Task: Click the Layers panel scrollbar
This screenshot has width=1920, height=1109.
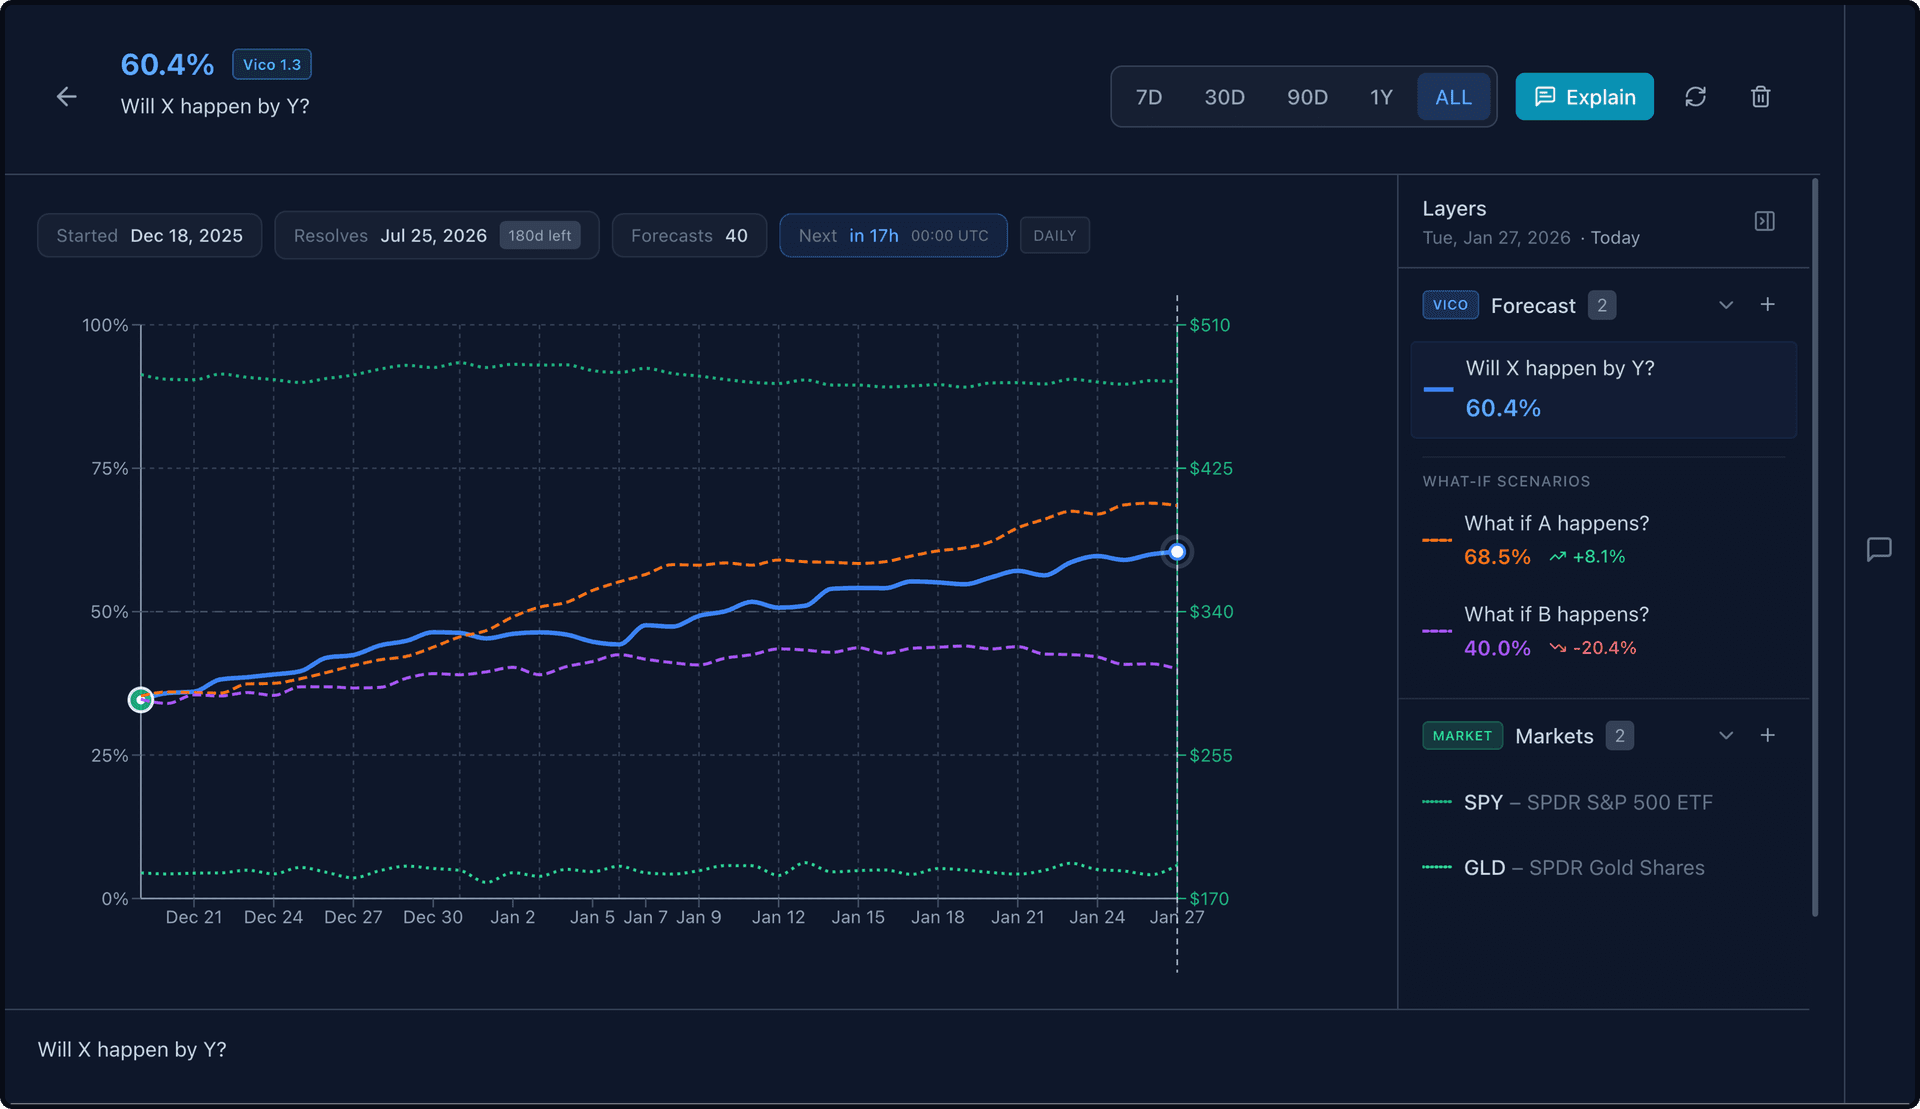Action: [1814, 546]
